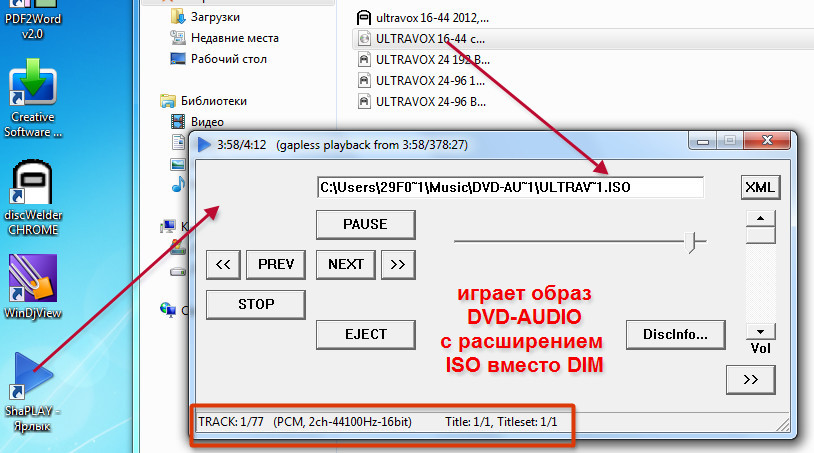The image size is (814, 453).
Task: Click the music note library icon
Action: tap(178, 184)
